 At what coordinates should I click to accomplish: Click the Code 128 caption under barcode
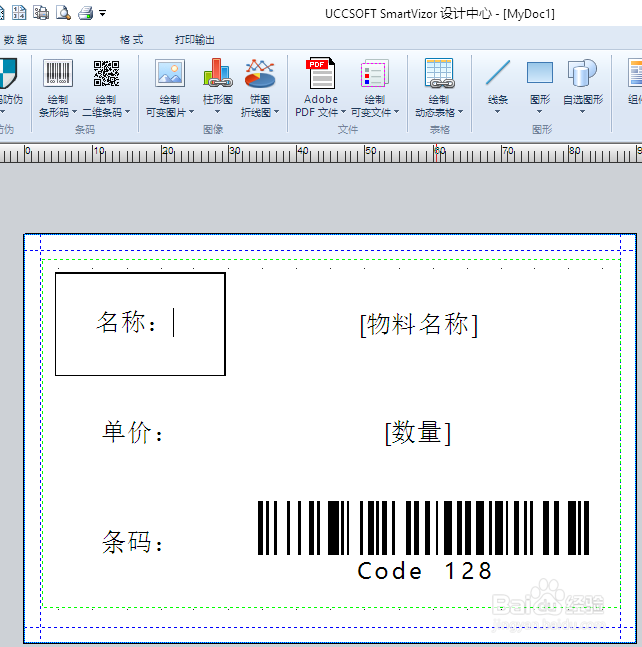pyautogui.click(x=425, y=571)
